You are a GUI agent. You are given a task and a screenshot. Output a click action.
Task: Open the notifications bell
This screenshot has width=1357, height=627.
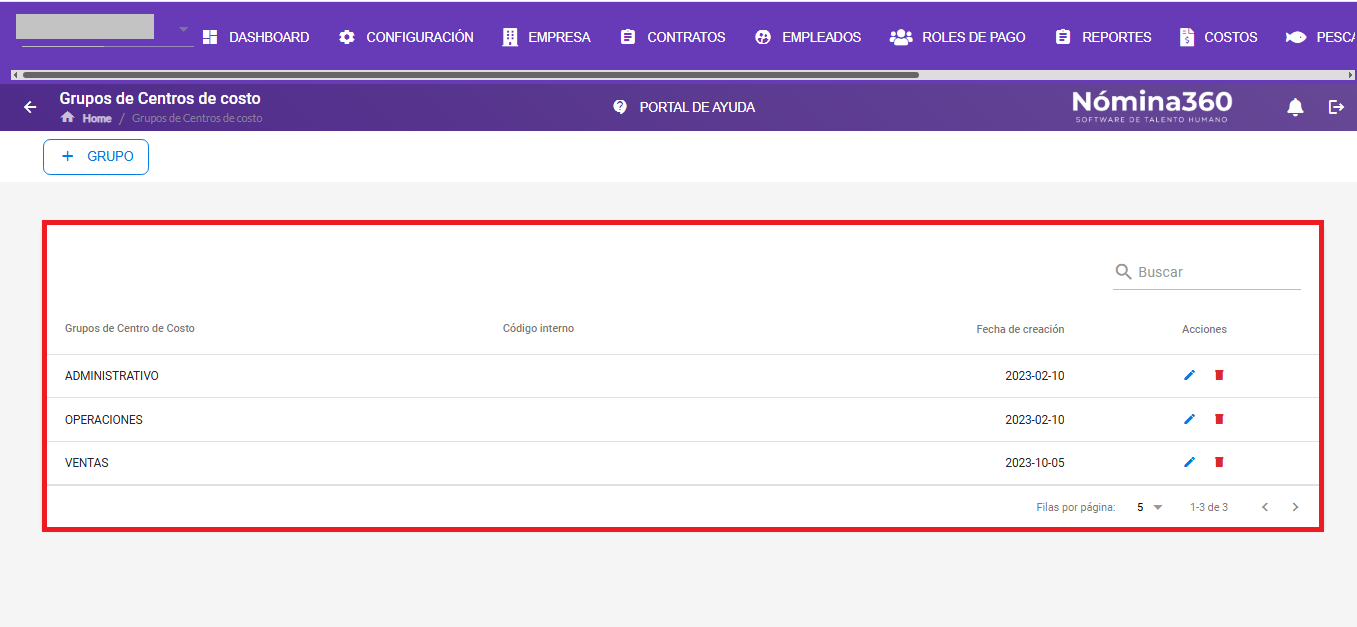[x=1295, y=107]
